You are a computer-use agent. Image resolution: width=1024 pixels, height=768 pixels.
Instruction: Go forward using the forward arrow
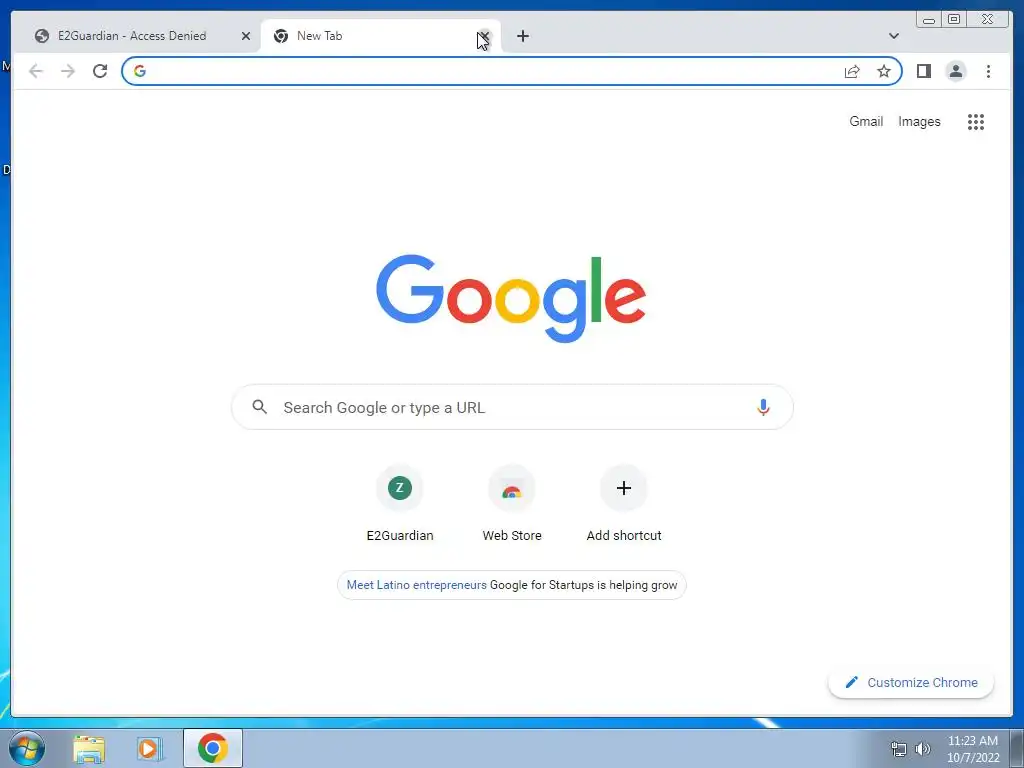tap(68, 71)
